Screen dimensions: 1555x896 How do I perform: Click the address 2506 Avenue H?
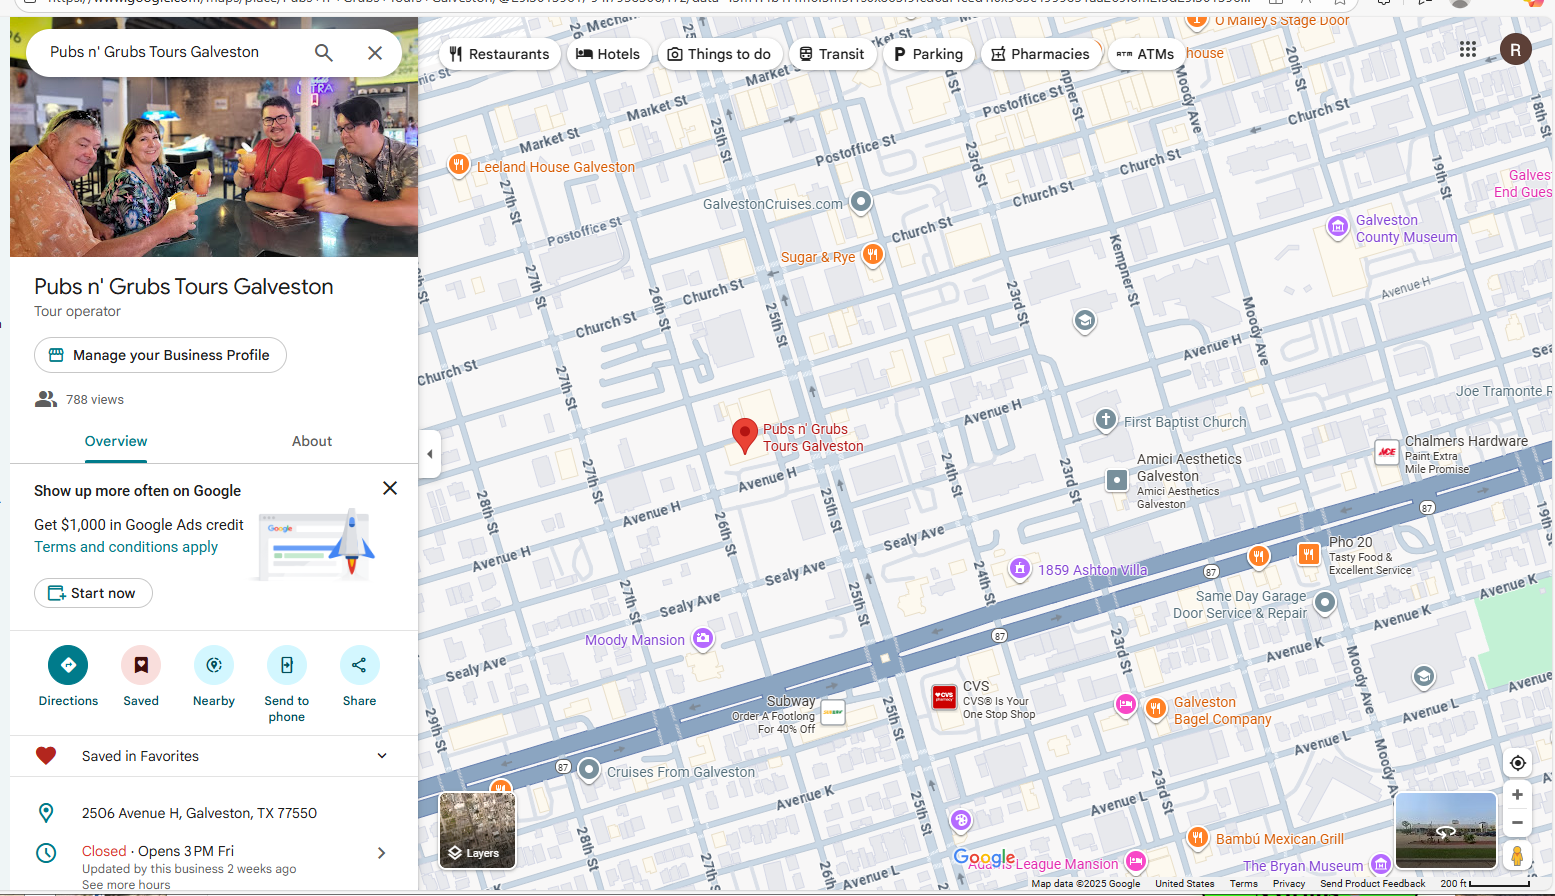coord(199,813)
